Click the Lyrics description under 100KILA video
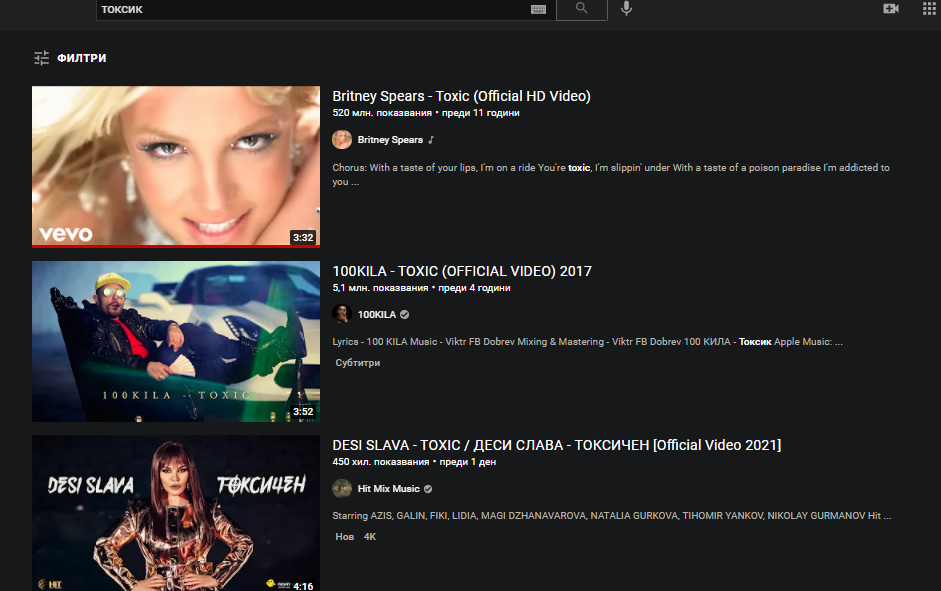Image resolution: width=941 pixels, height=591 pixels. tap(588, 341)
